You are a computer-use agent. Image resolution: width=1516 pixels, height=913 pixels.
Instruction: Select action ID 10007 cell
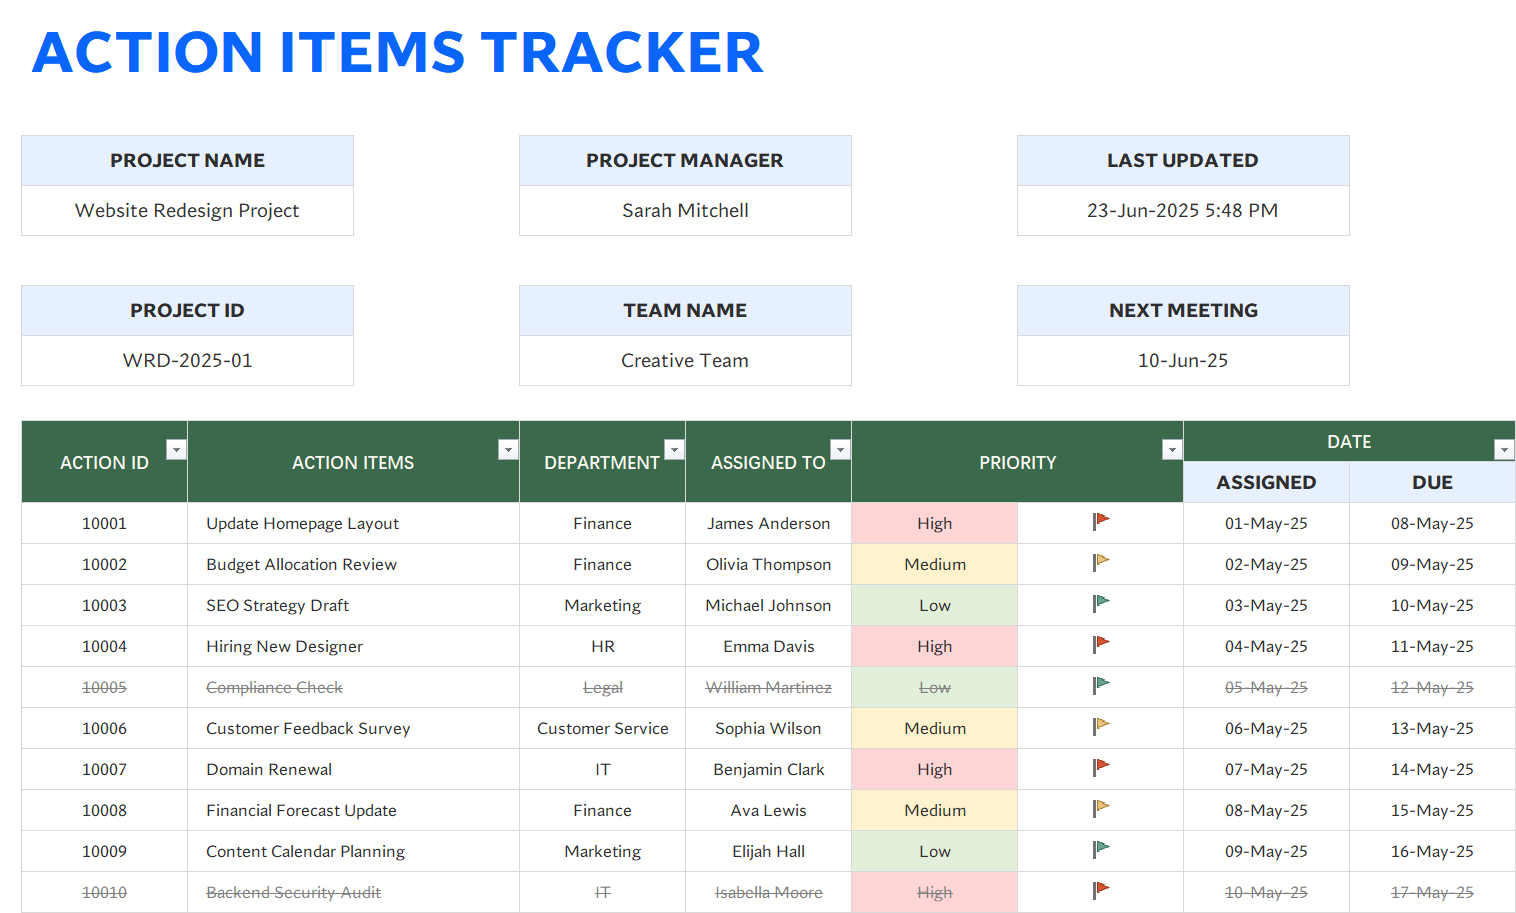point(104,769)
